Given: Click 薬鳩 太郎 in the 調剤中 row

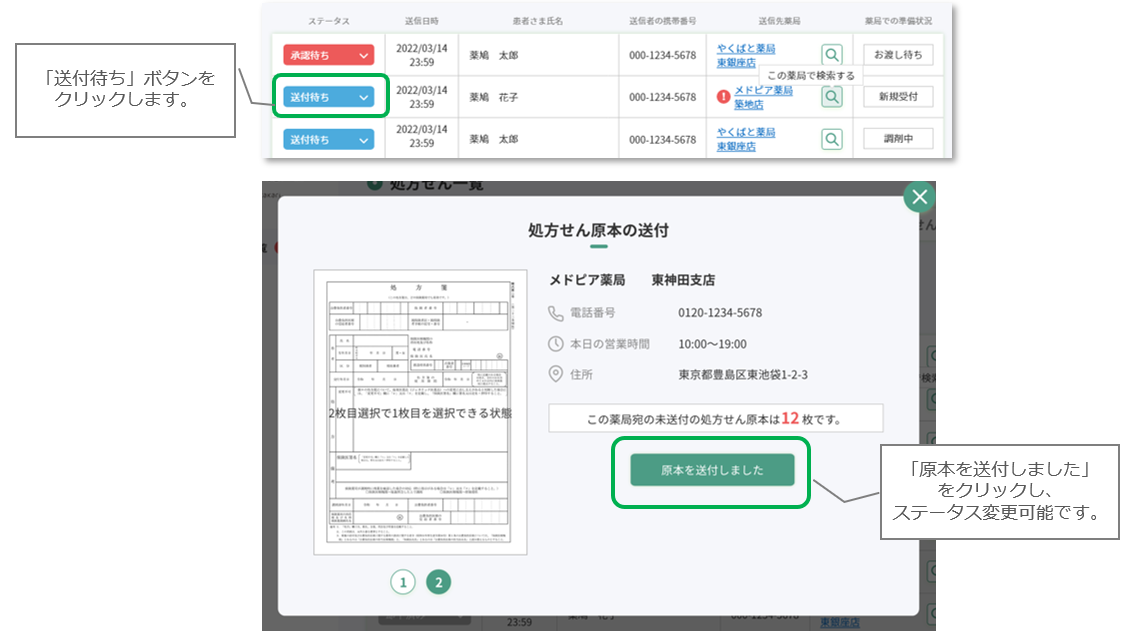Looking at the screenshot, I should click(493, 139).
